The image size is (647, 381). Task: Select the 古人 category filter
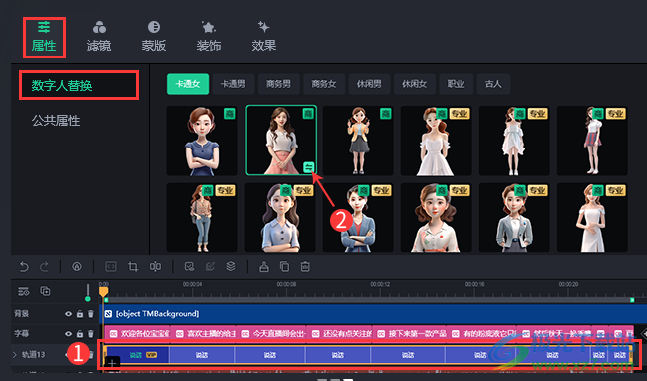click(493, 84)
